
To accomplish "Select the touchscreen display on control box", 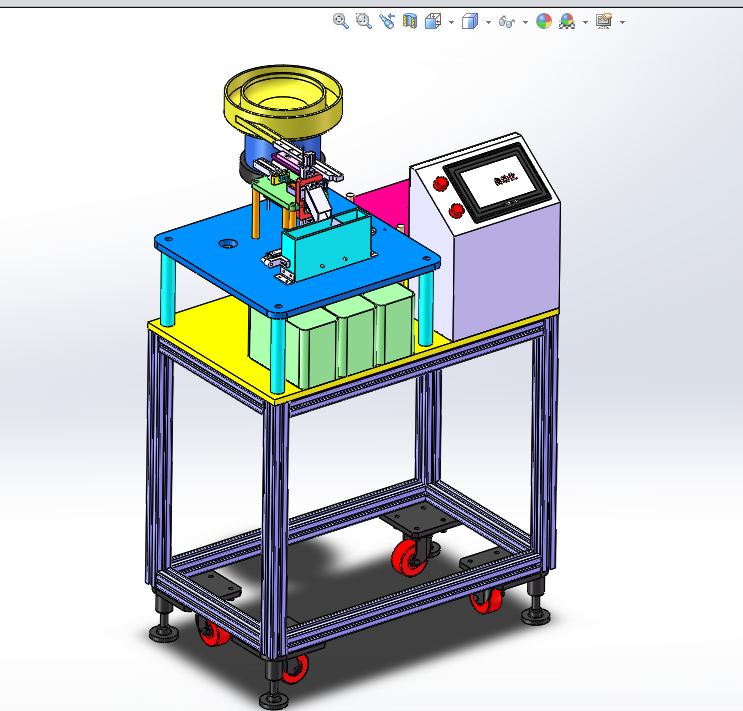I will [x=497, y=181].
